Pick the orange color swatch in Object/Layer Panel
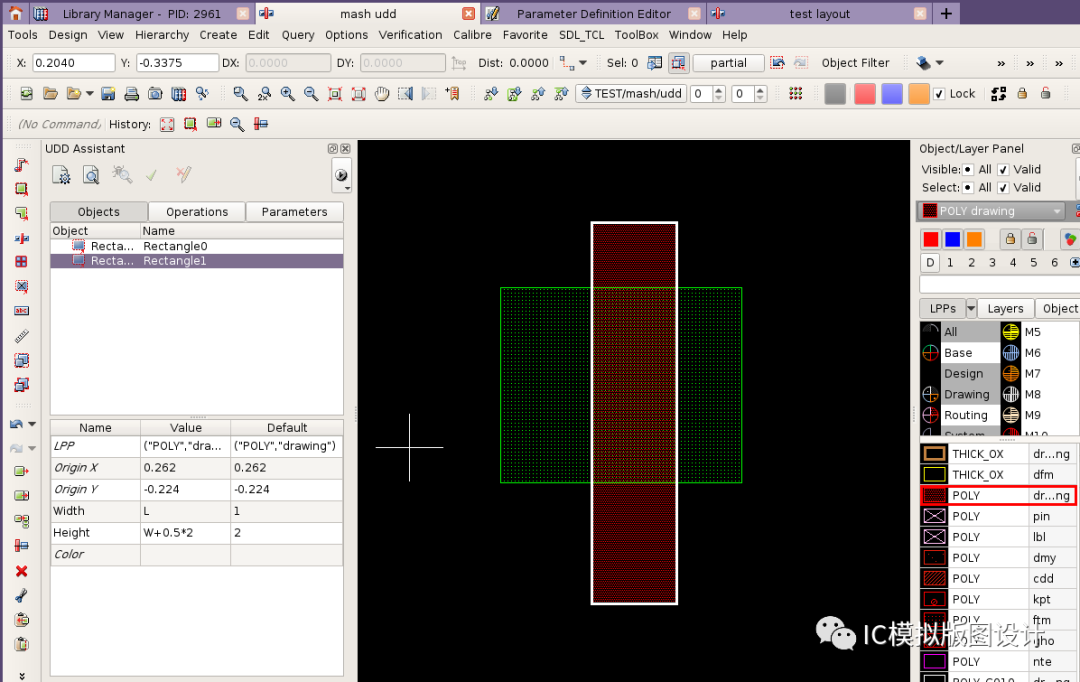This screenshot has height=682, width=1080. pyautogui.click(x=974, y=238)
